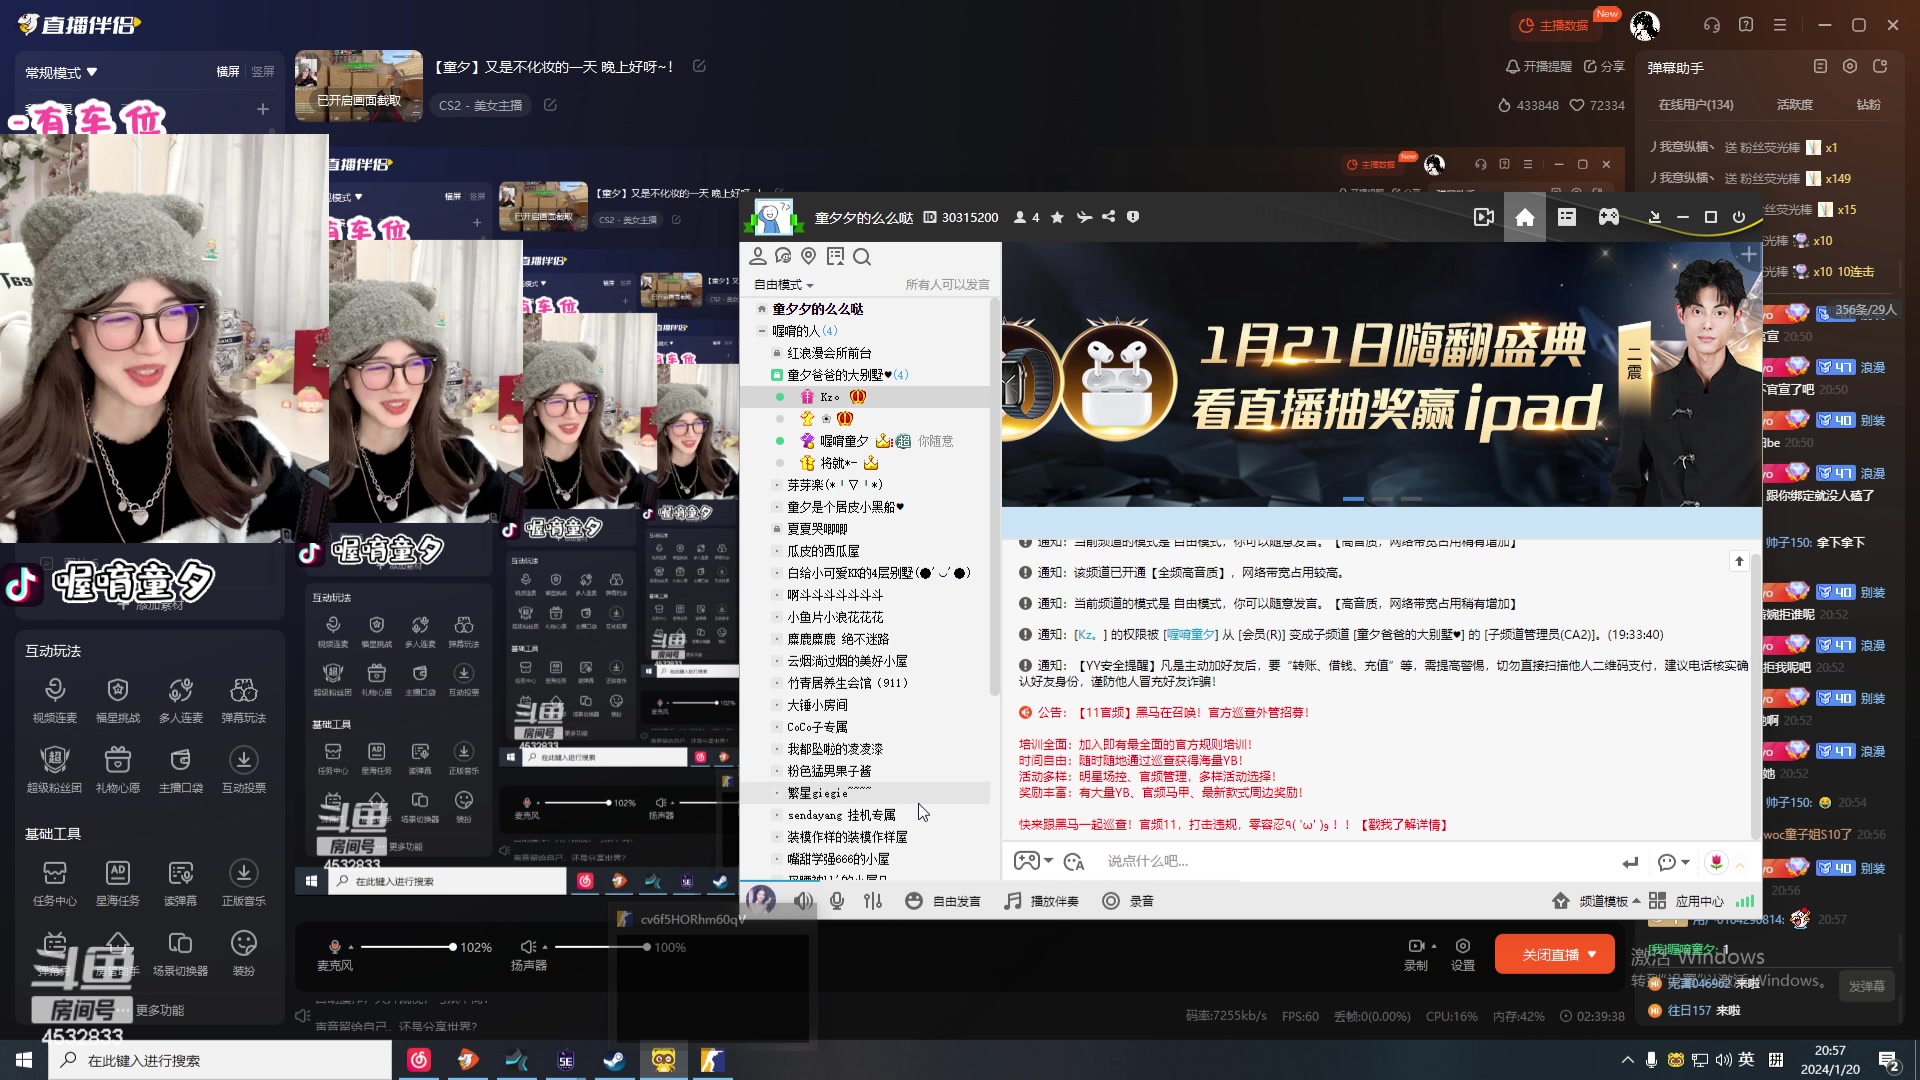Open 在线用户(134) tab
1920x1080 pixels.
pos(1696,105)
